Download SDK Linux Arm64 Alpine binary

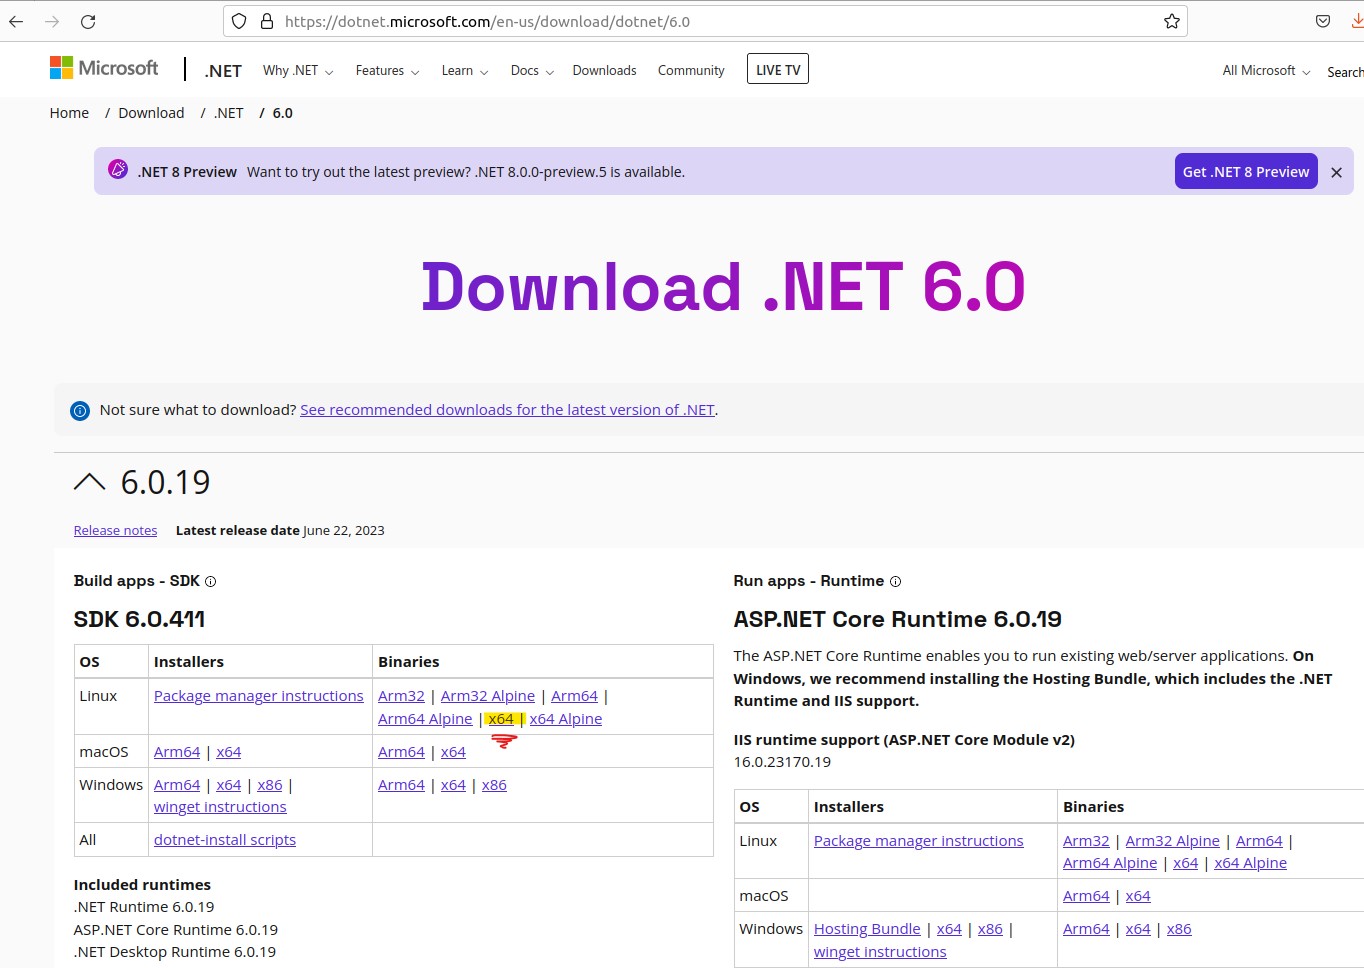pyautogui.click(x=425, y=719)
